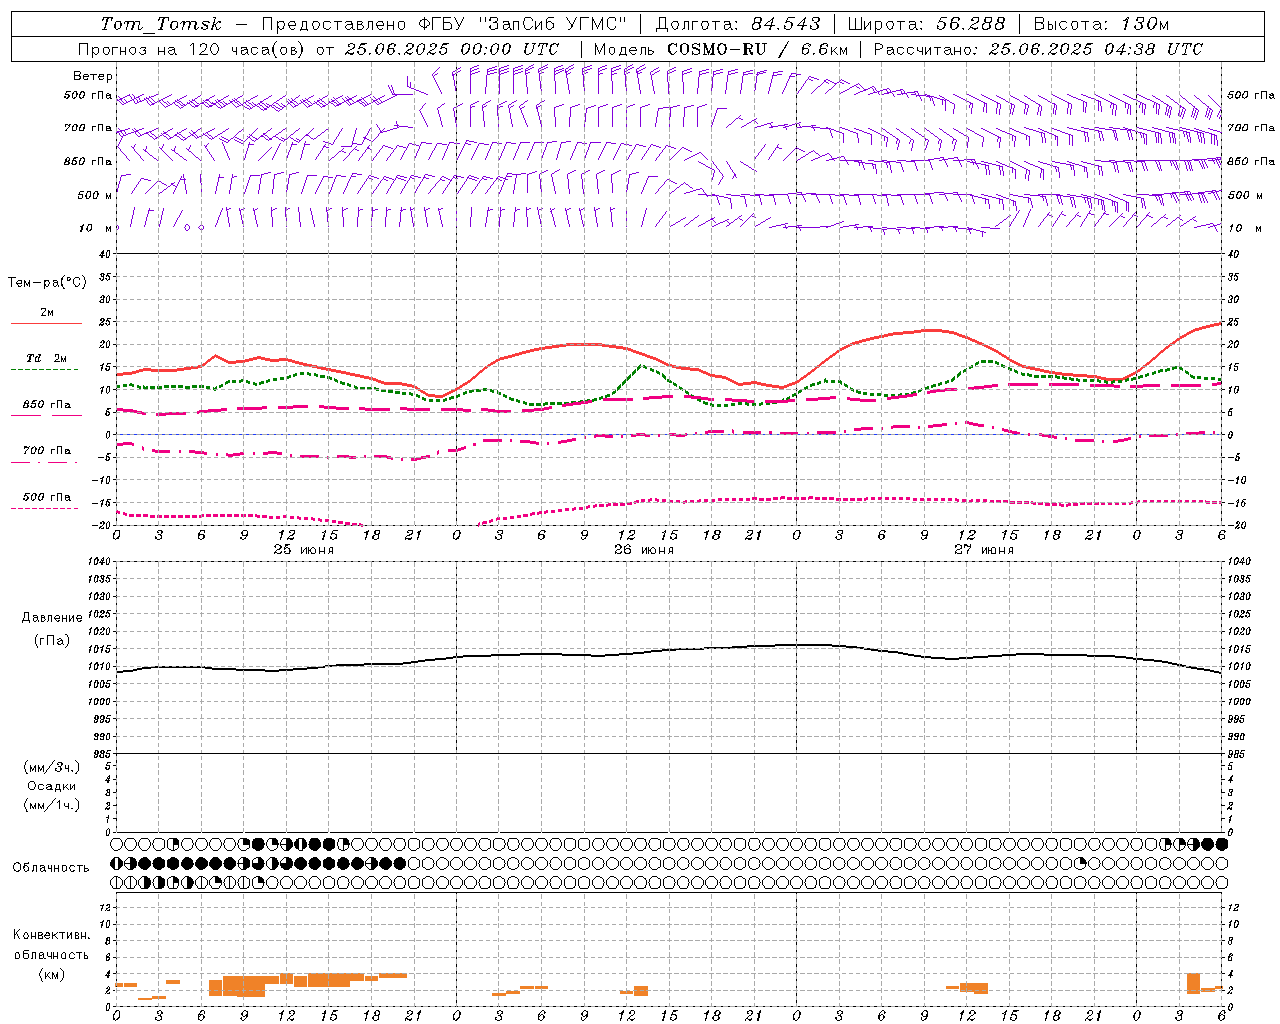
Task: Click the legend line sample under 2м
Action: pyautogui.click(x=46, y=323)
